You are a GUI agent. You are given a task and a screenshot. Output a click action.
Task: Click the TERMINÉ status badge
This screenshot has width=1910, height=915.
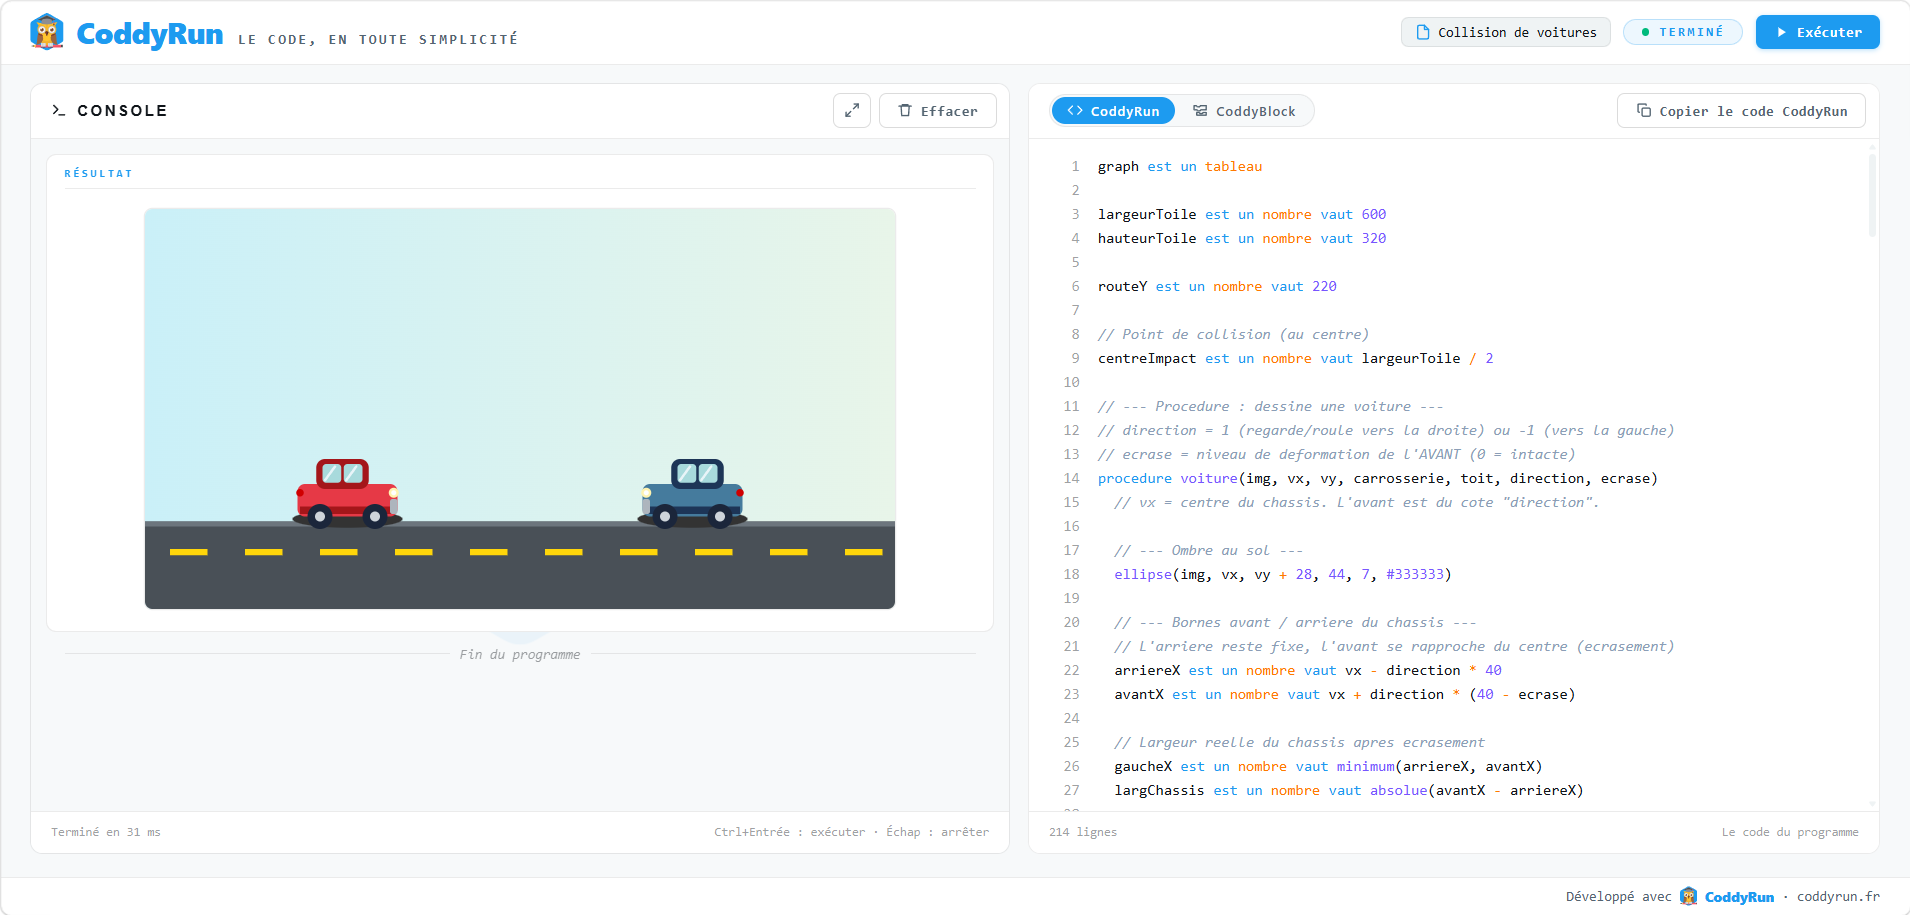(x=1683, y=32)
